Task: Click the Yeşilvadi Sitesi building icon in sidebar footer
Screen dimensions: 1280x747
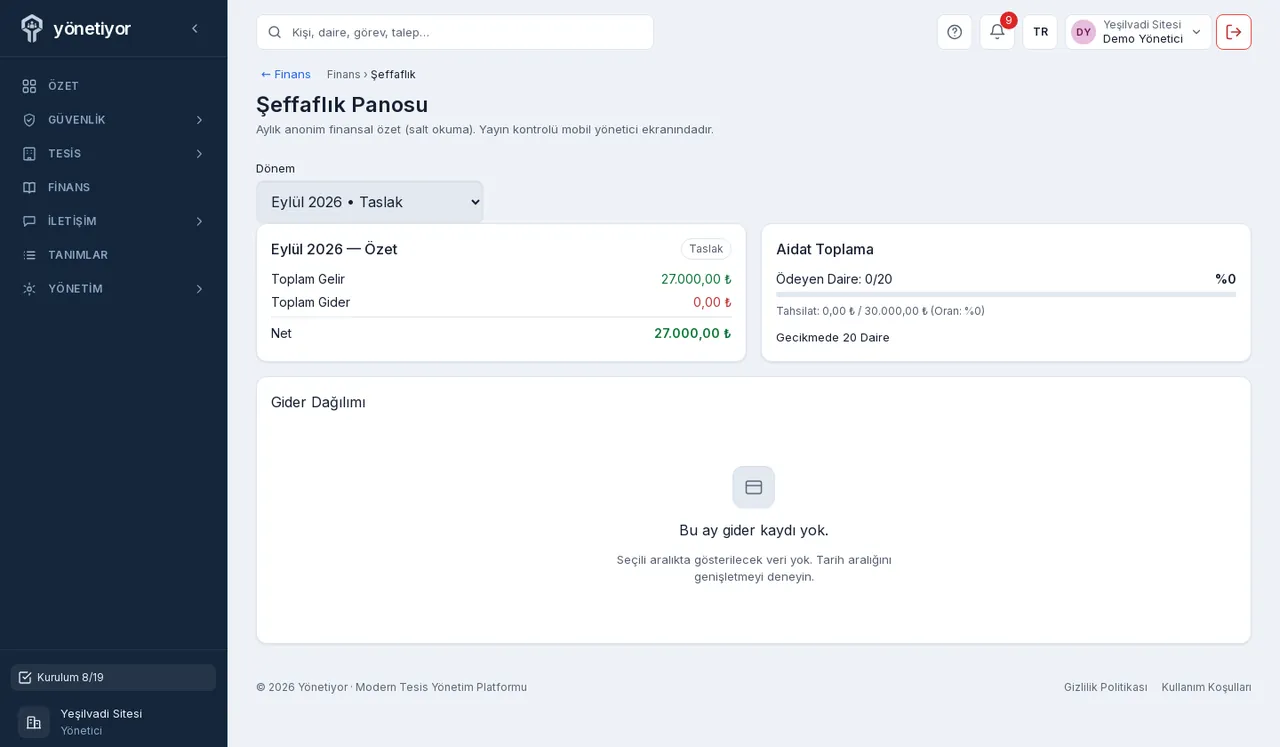Action: coord(34,722)
